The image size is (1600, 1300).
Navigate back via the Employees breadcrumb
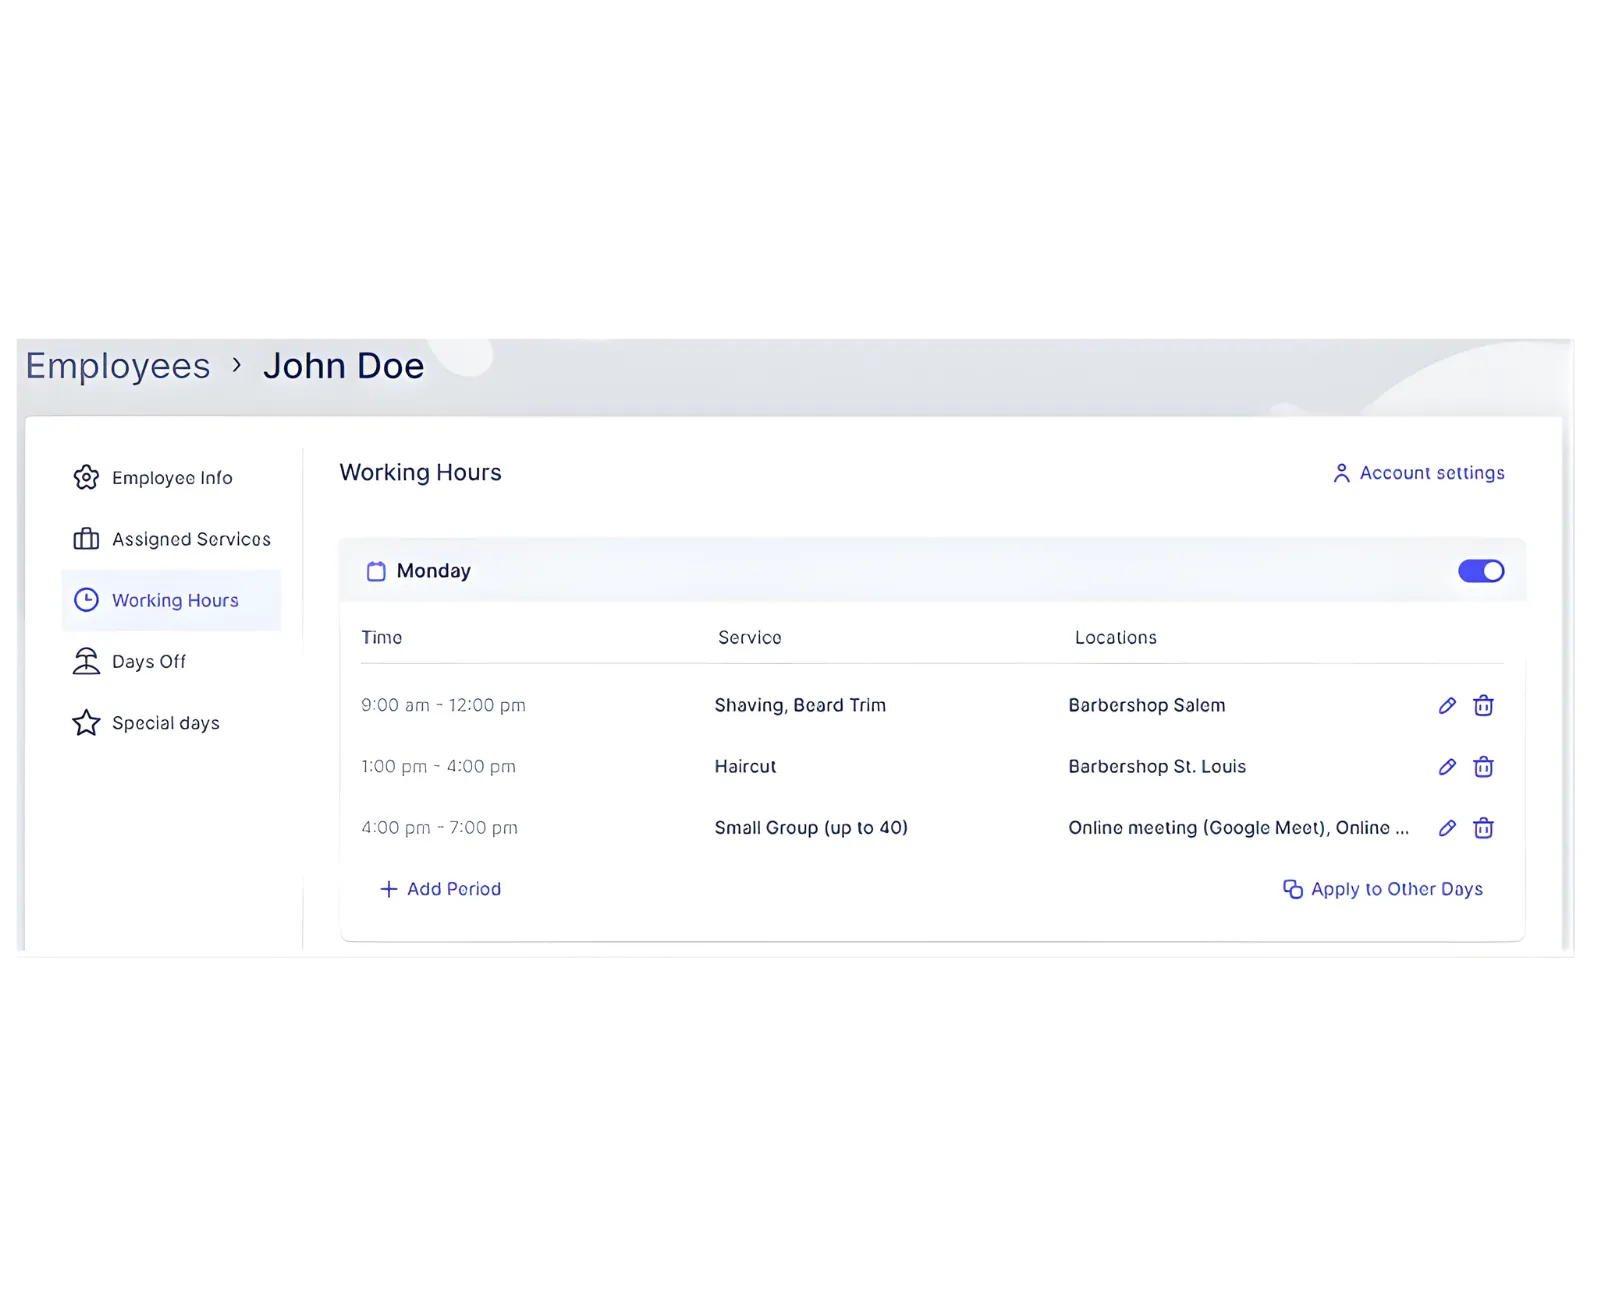click(x=117, y=366)
